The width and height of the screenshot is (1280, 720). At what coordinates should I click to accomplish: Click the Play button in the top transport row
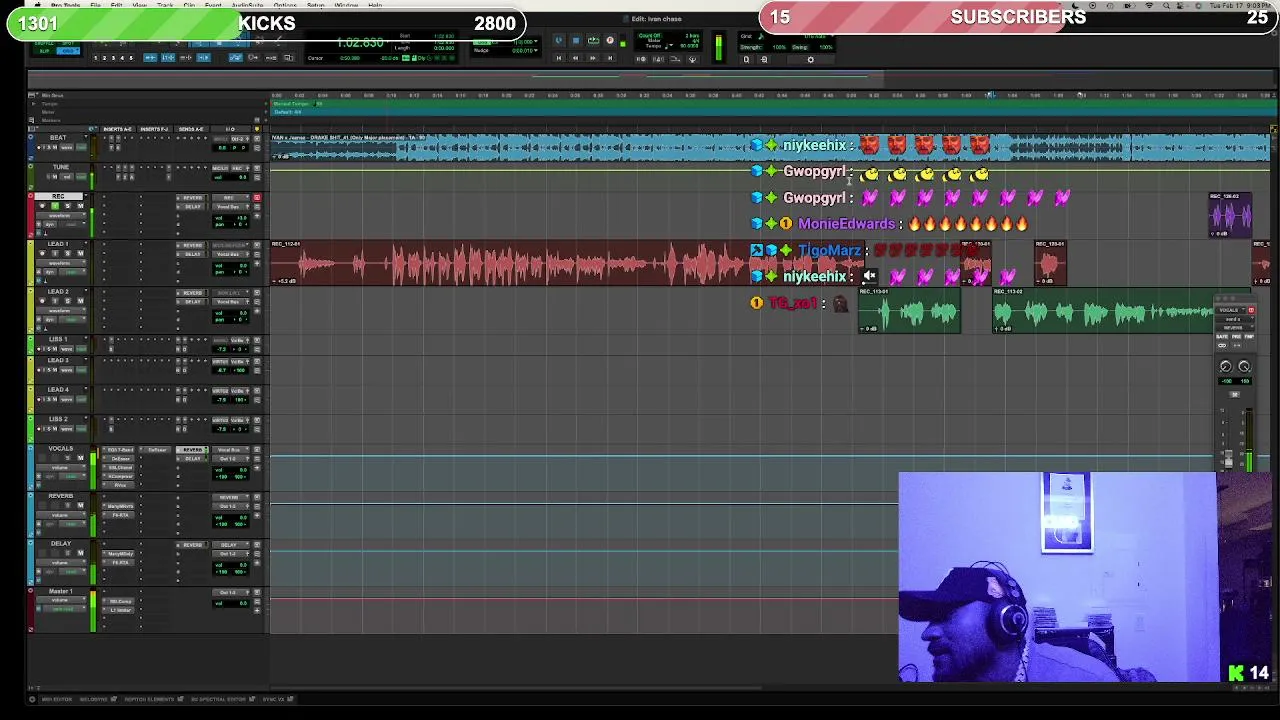click(593, 40)
